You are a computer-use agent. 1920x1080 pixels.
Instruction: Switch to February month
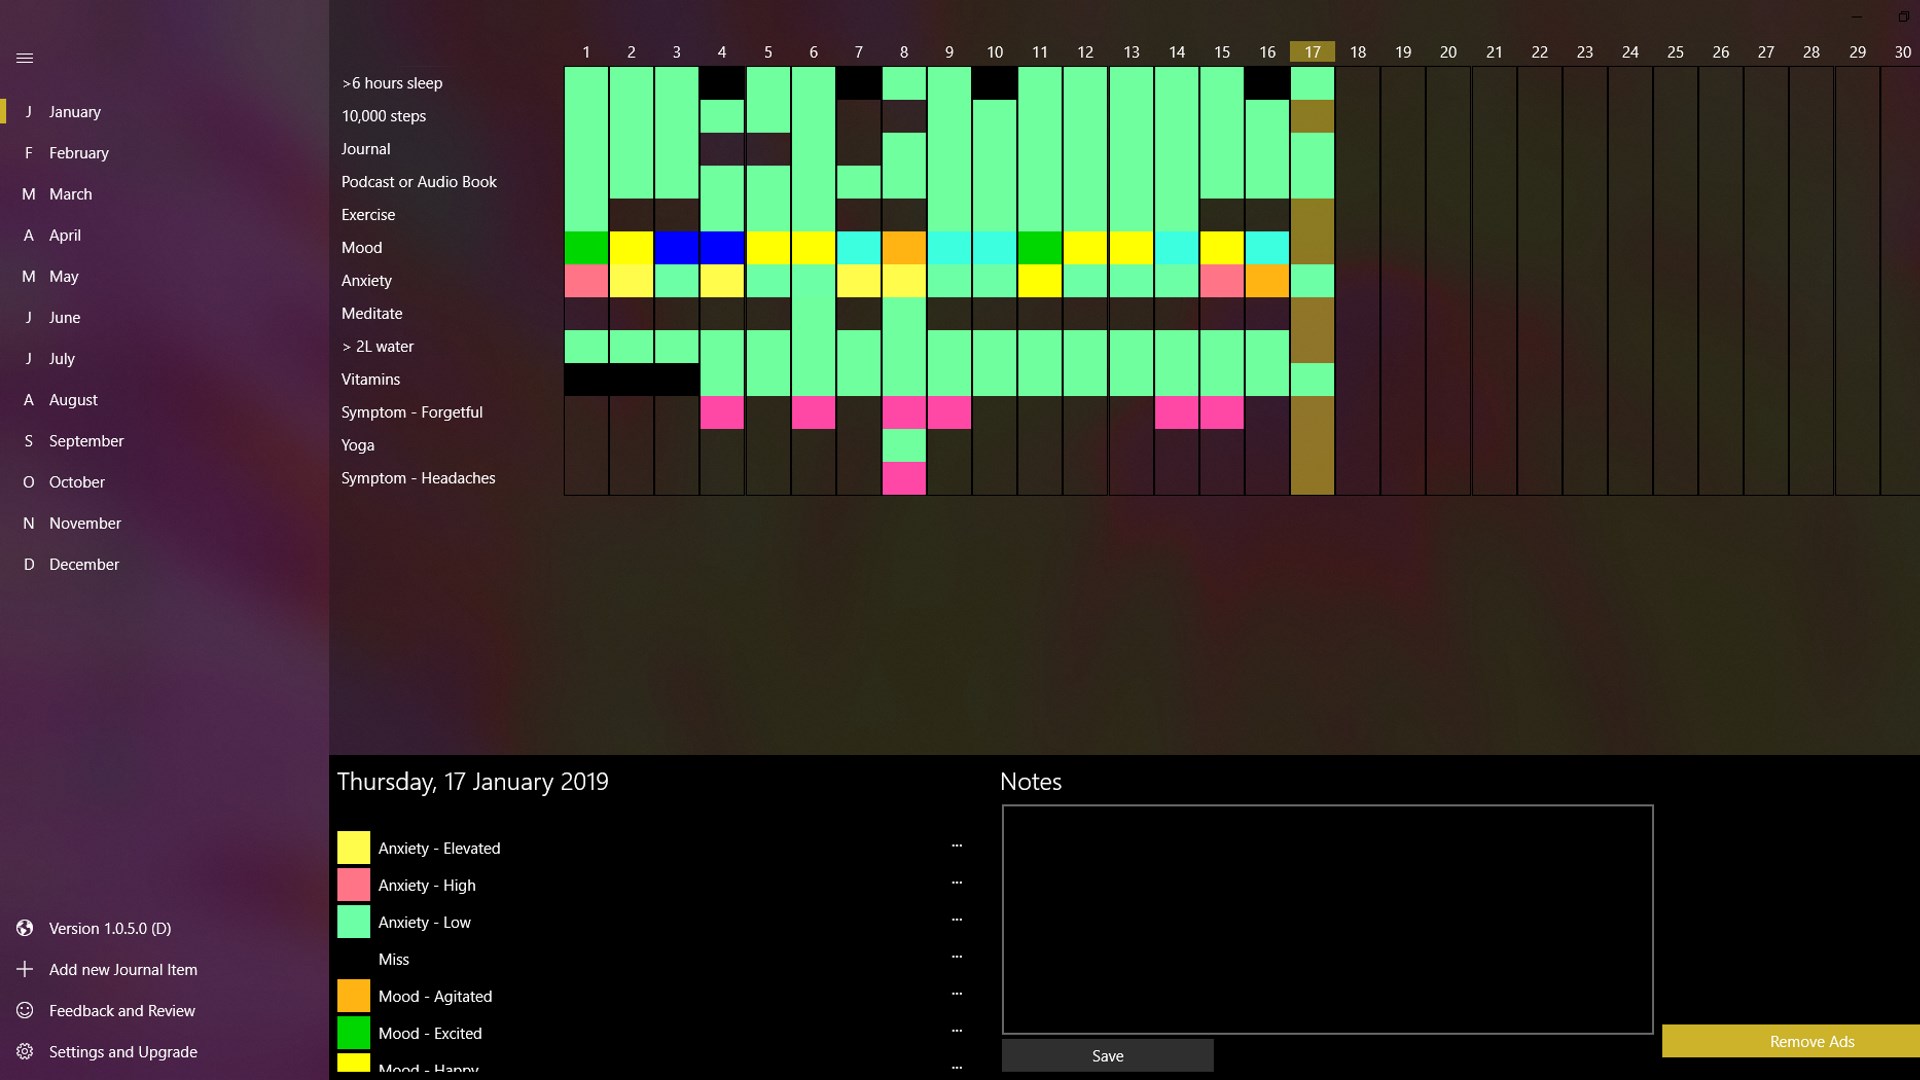78,153
